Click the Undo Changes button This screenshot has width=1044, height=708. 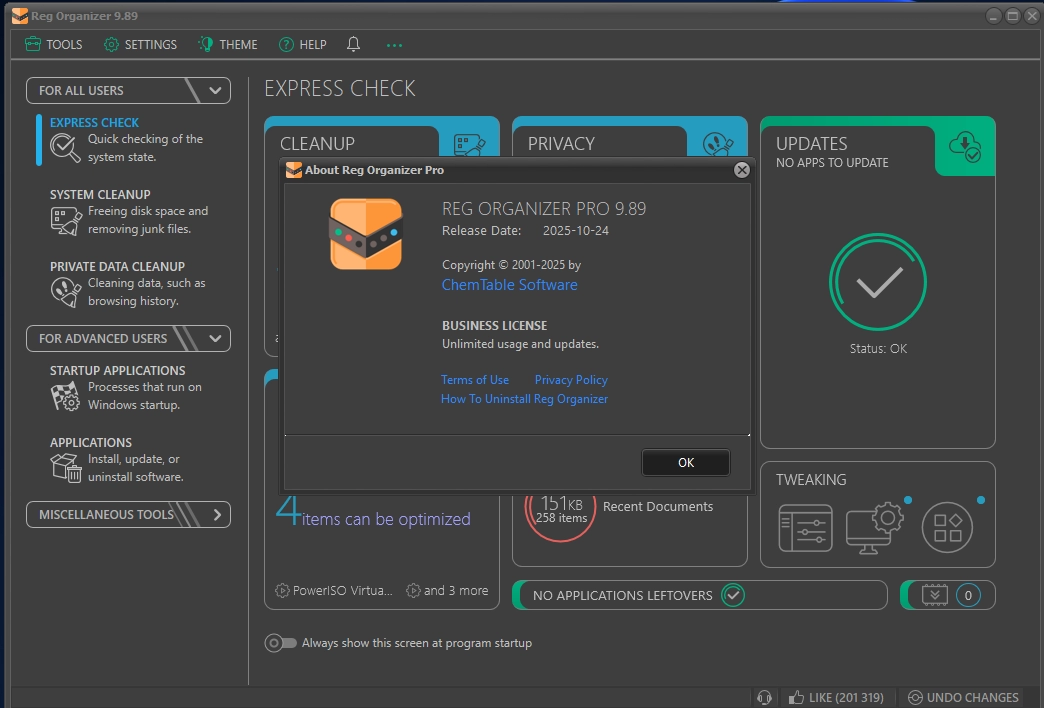[x=963, y=697]
